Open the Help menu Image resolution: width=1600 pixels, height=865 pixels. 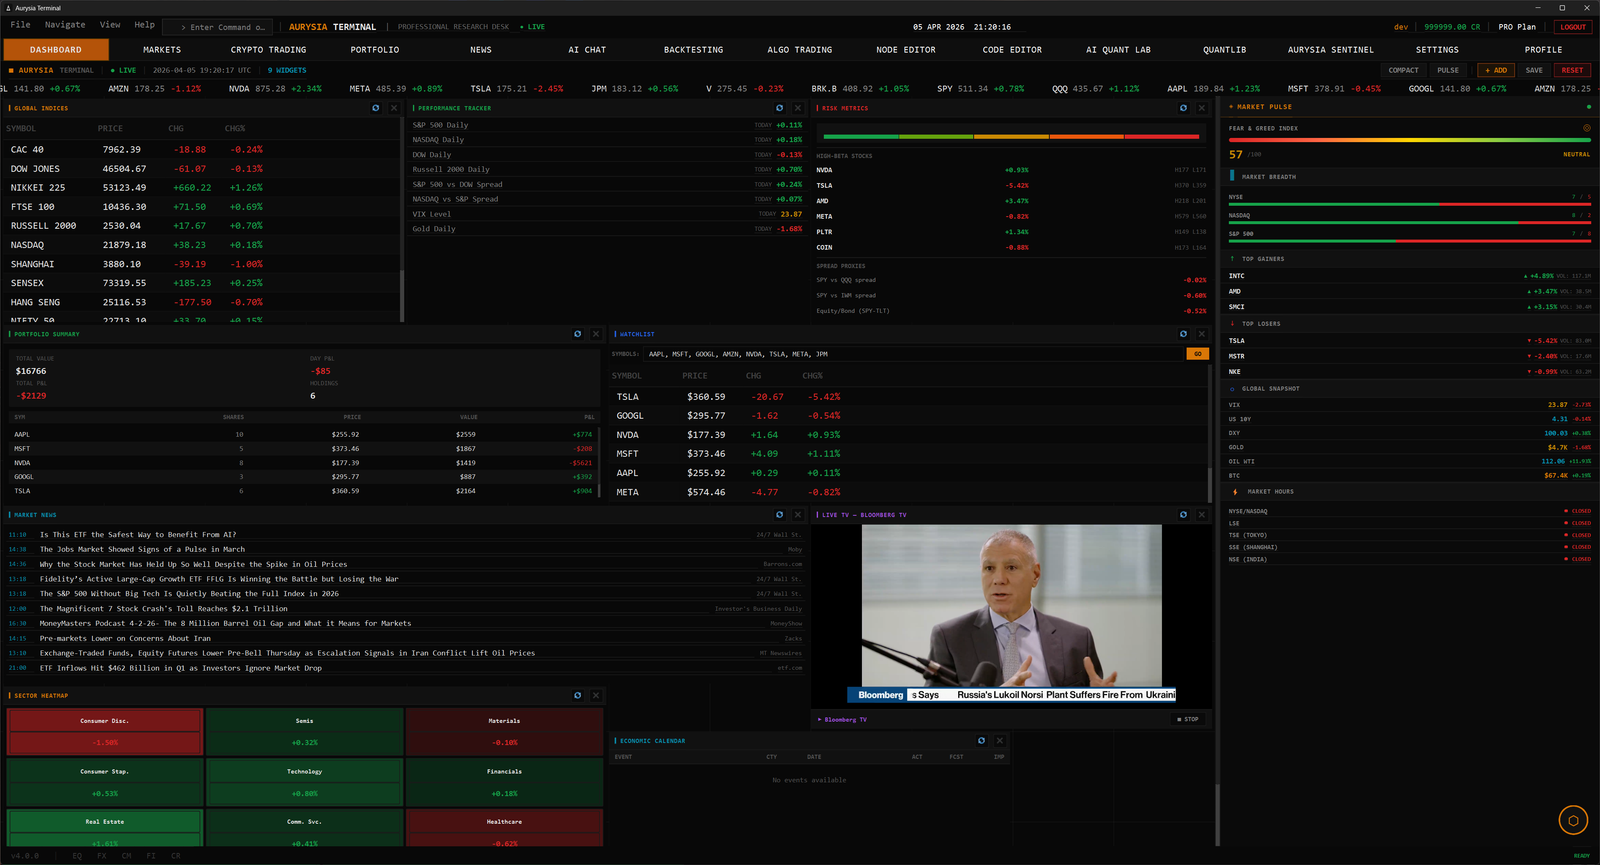(x=145, y=25)
